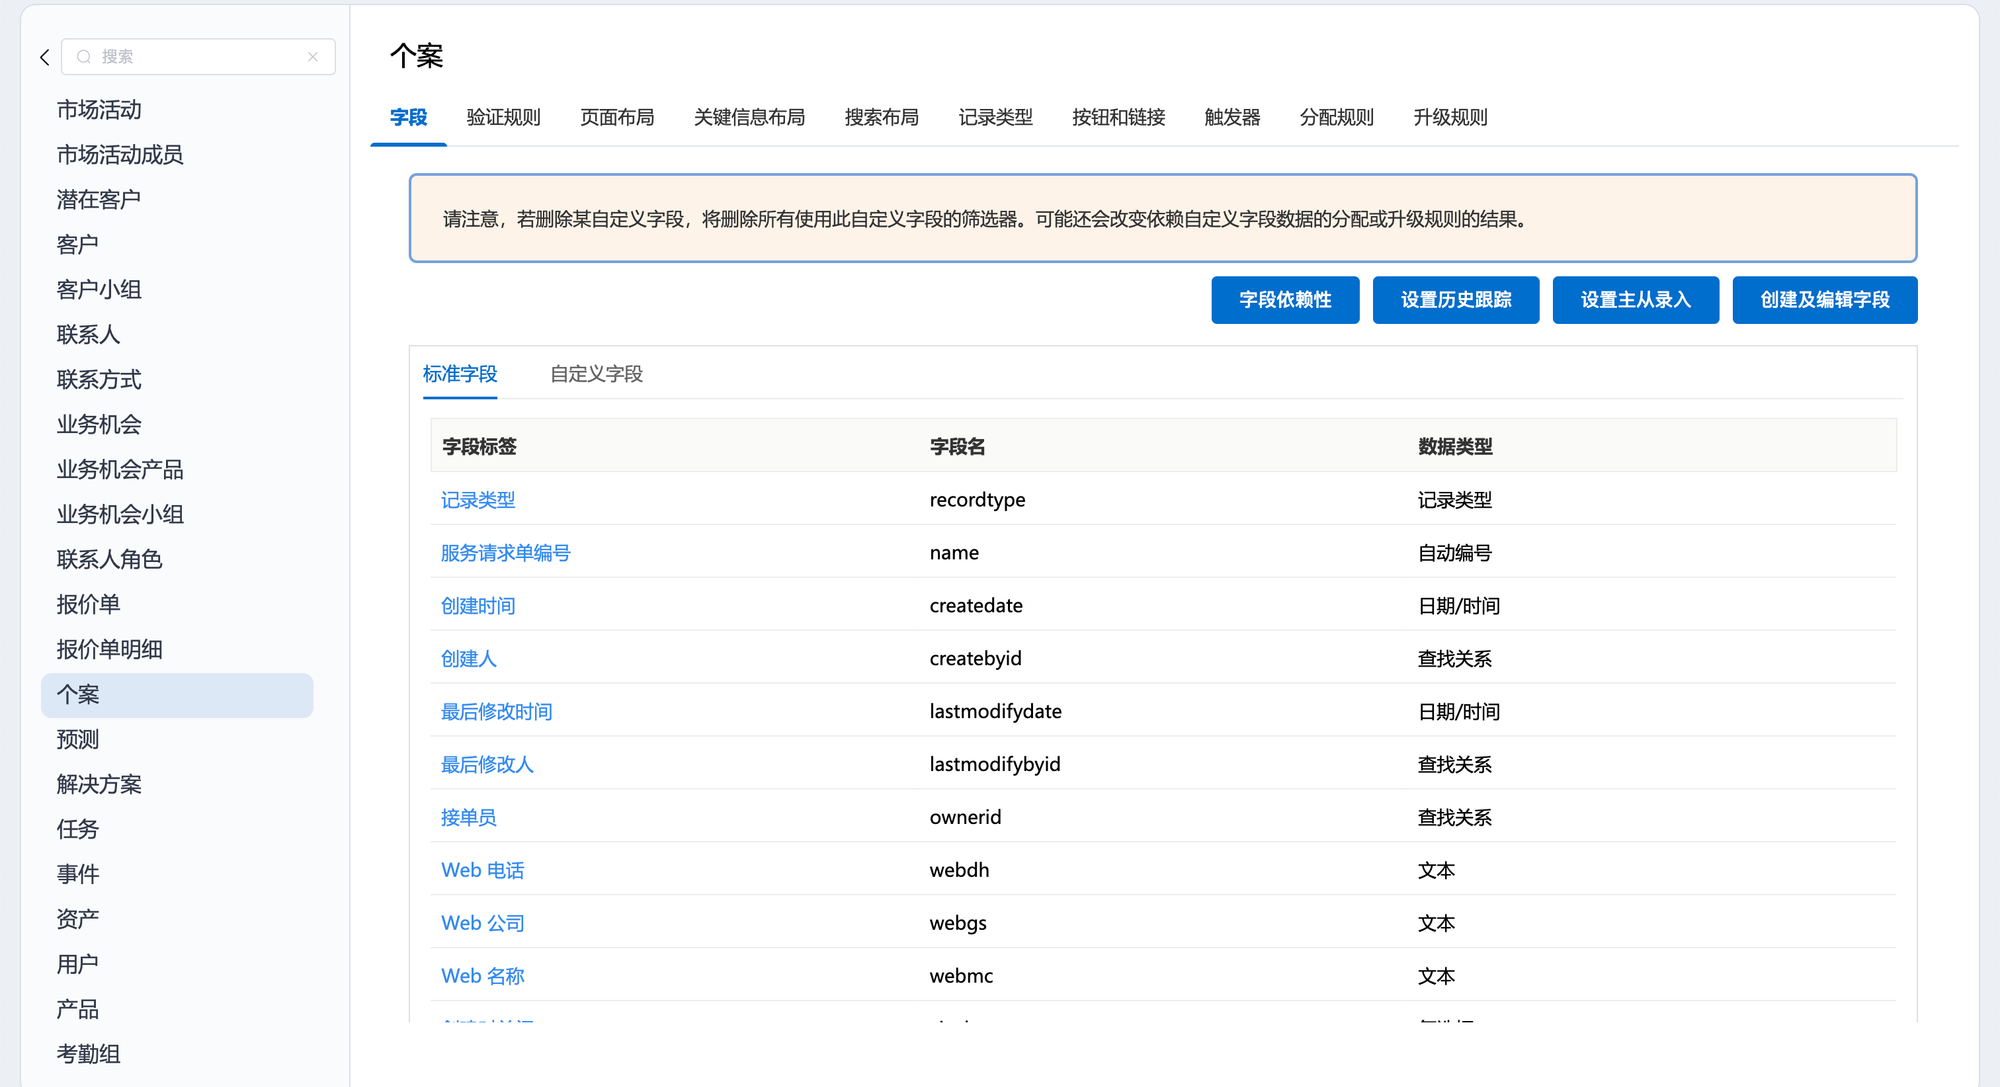Type in the sidebar 搜索 input field
The height and width of the screenshot is (1087, 2000).
200,57
